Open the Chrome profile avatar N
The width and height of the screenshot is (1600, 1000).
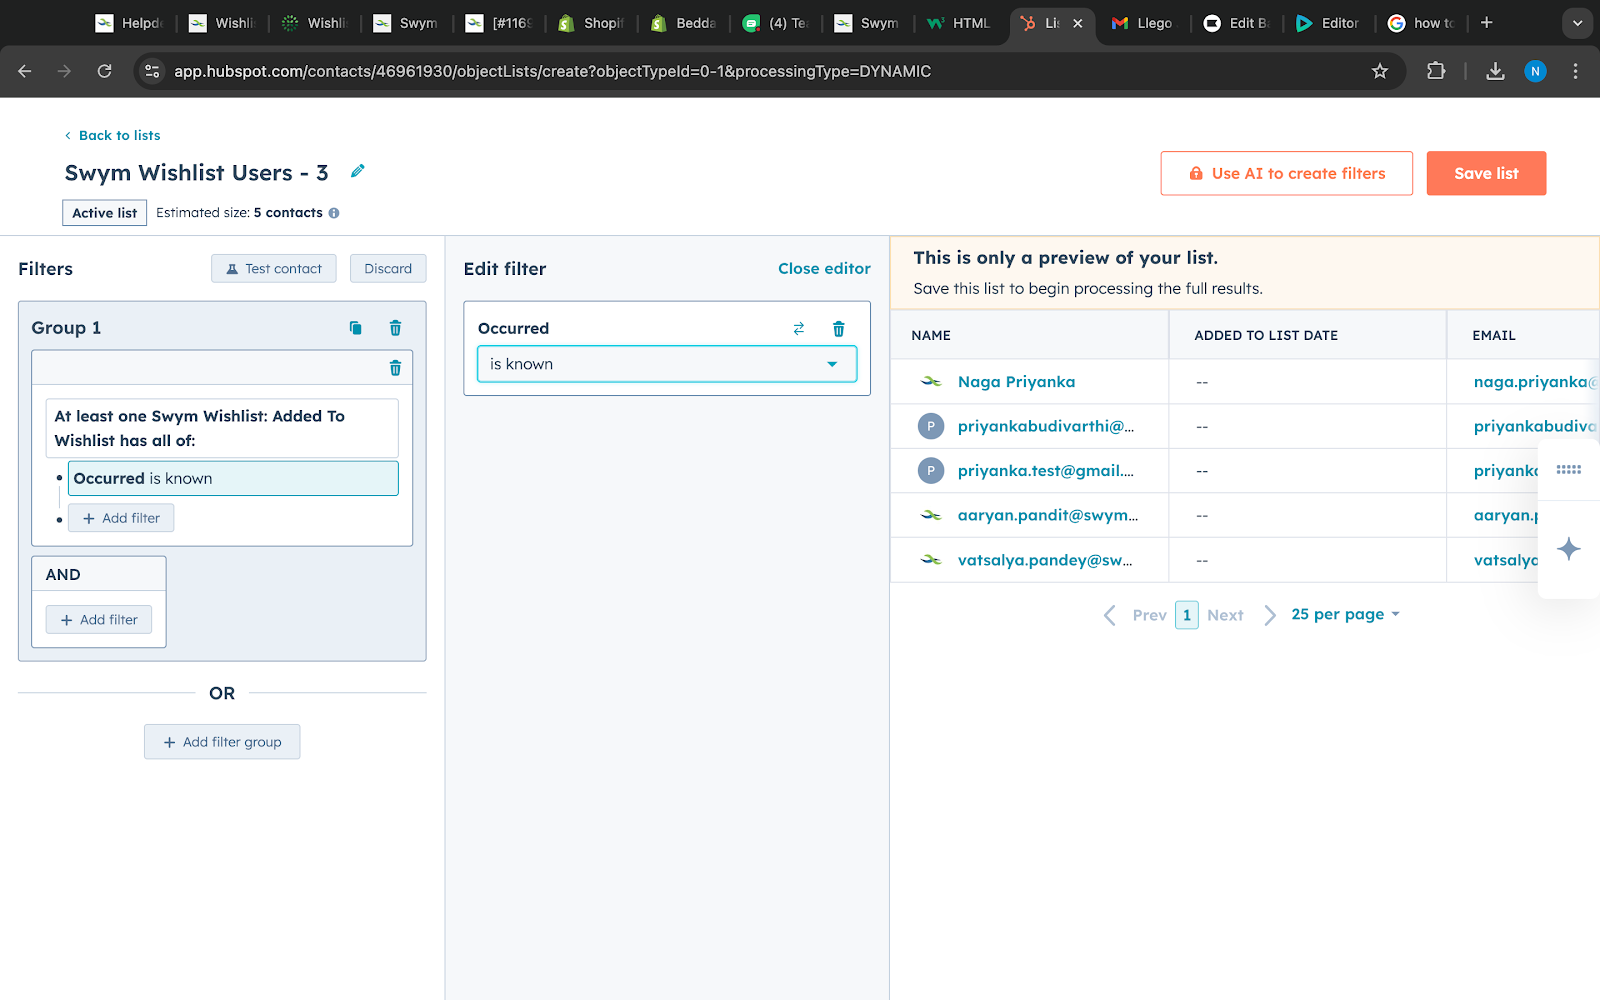tap(1535, 71)
